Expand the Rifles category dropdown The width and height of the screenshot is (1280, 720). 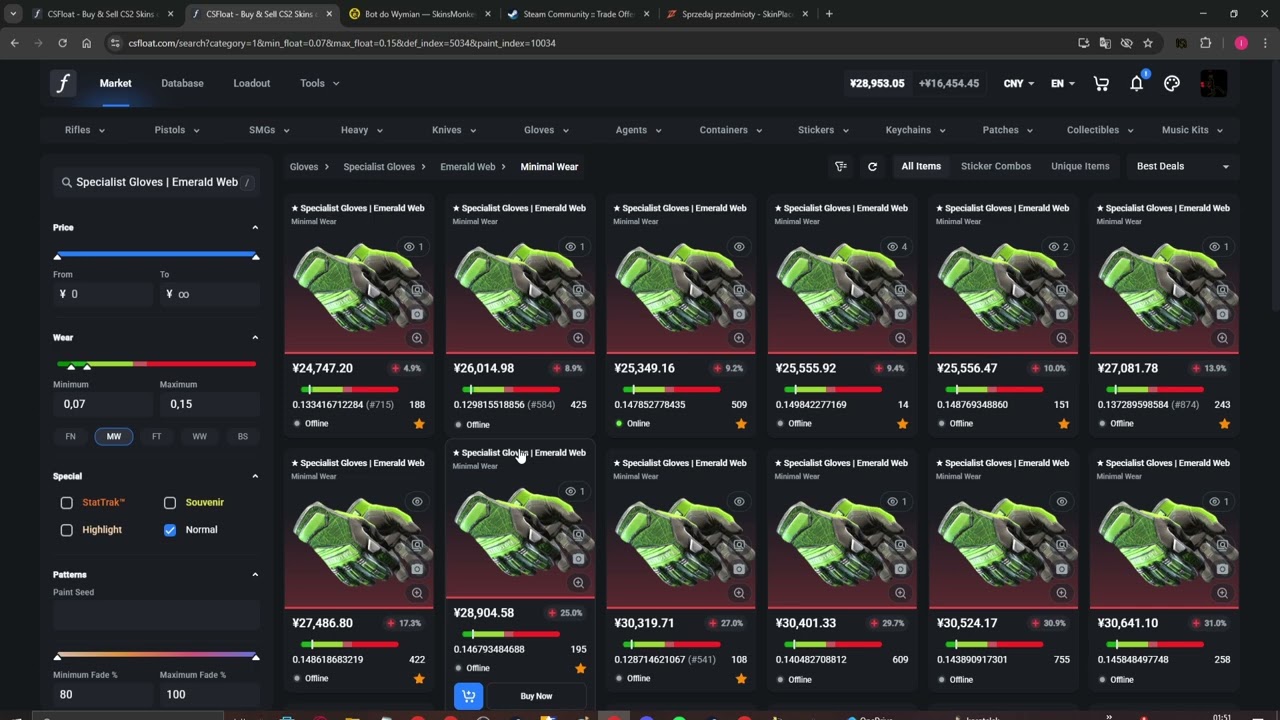point(85,130)
